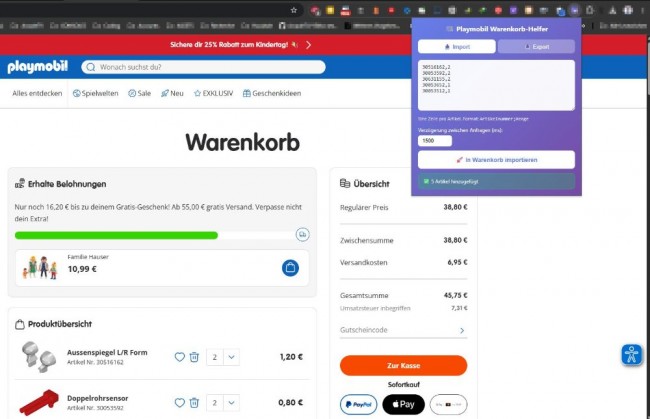The height and width of the screenshot is (419, 650).
Task: Open the Doppelrohrsensor product thumbnail
Action: click(x=39, y=402)
